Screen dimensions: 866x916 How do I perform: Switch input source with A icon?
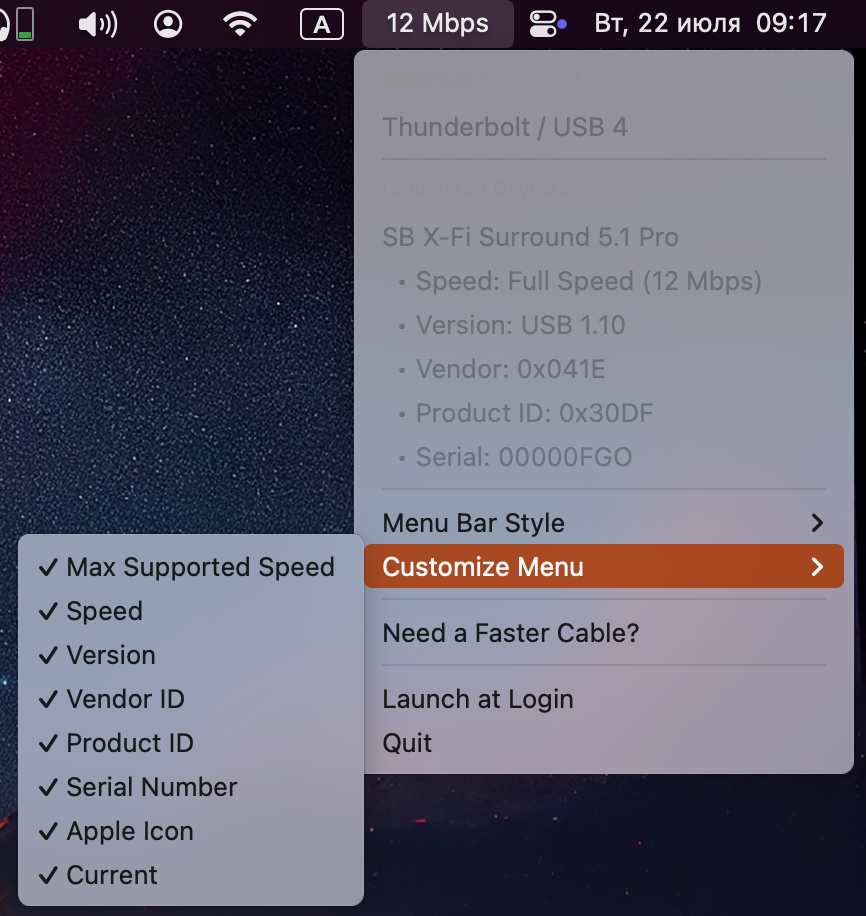321,25
